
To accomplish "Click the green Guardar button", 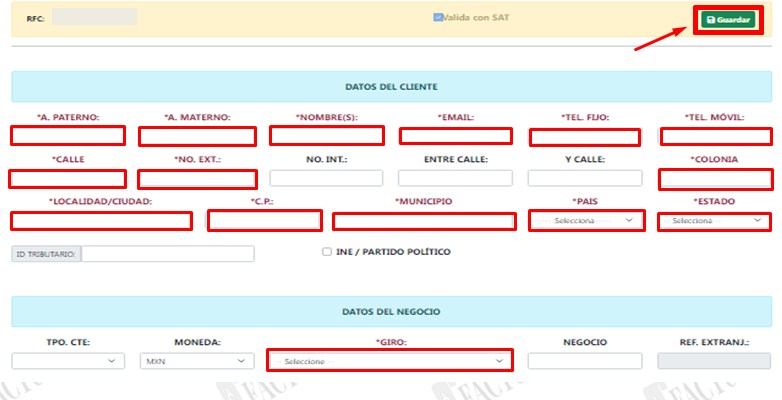I will tap(728, 19).
